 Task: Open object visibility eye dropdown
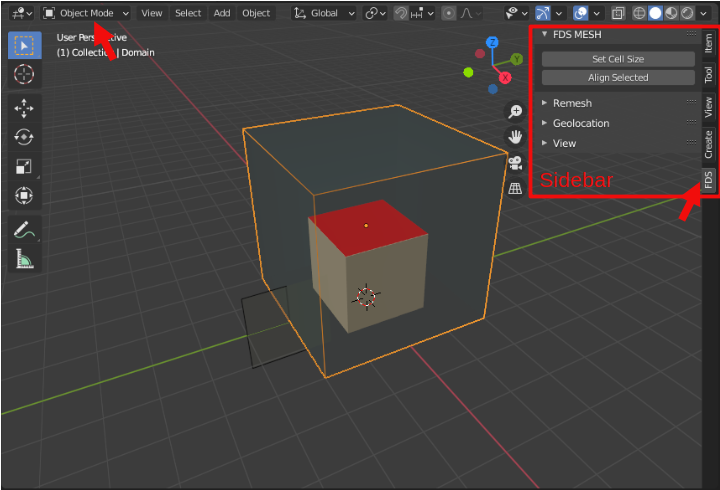click(x=516, y=13)
